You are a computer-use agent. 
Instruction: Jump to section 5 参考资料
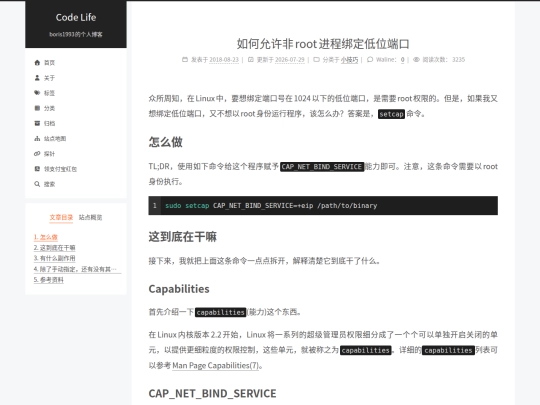[49, 280]
